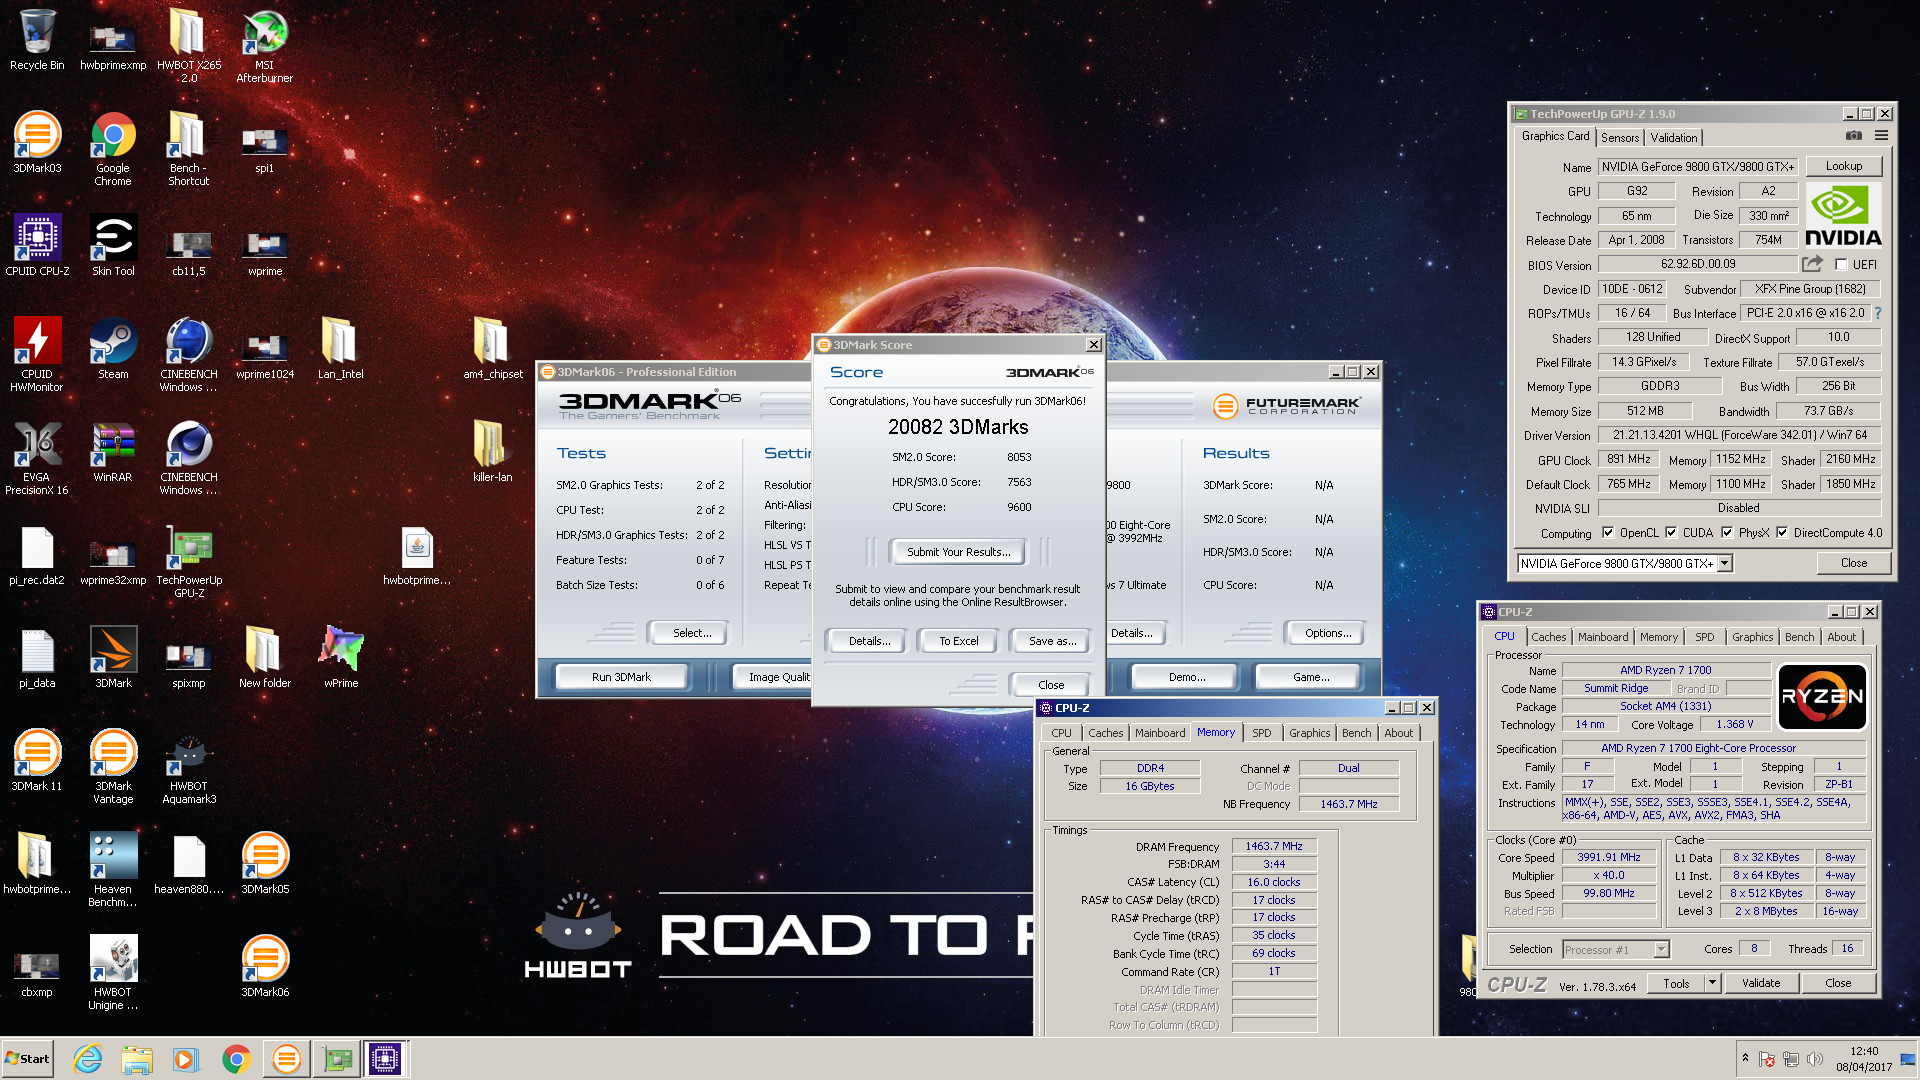The height and width of the screenshot is (1080, 1920).
Task: Open the CPU-Z Processor #1 selection dropdown
Action: point(1661,950)
